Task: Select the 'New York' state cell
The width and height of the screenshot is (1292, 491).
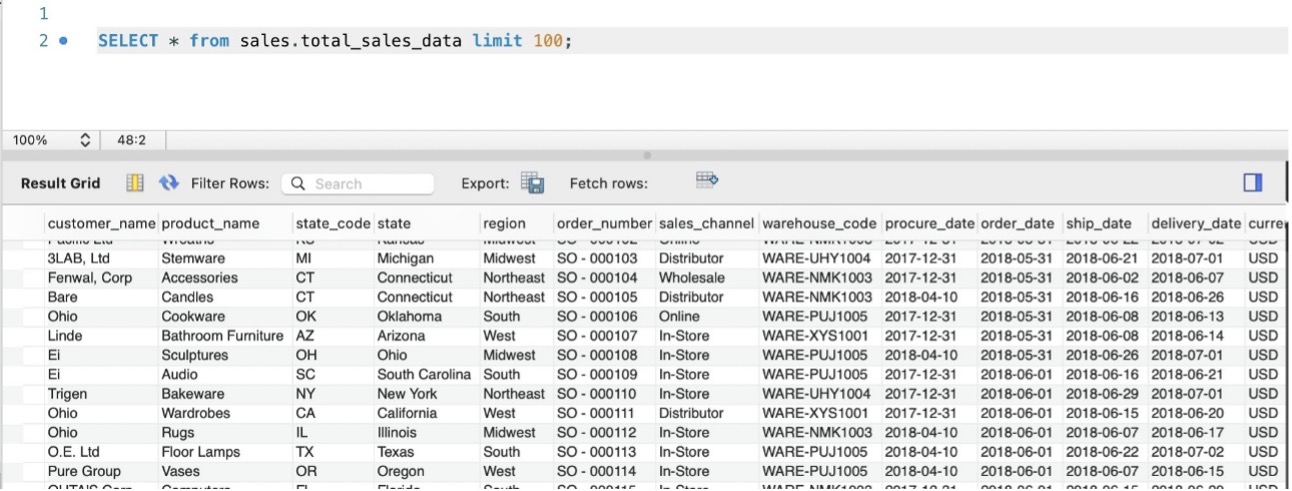Action: (x=407, y=394)
